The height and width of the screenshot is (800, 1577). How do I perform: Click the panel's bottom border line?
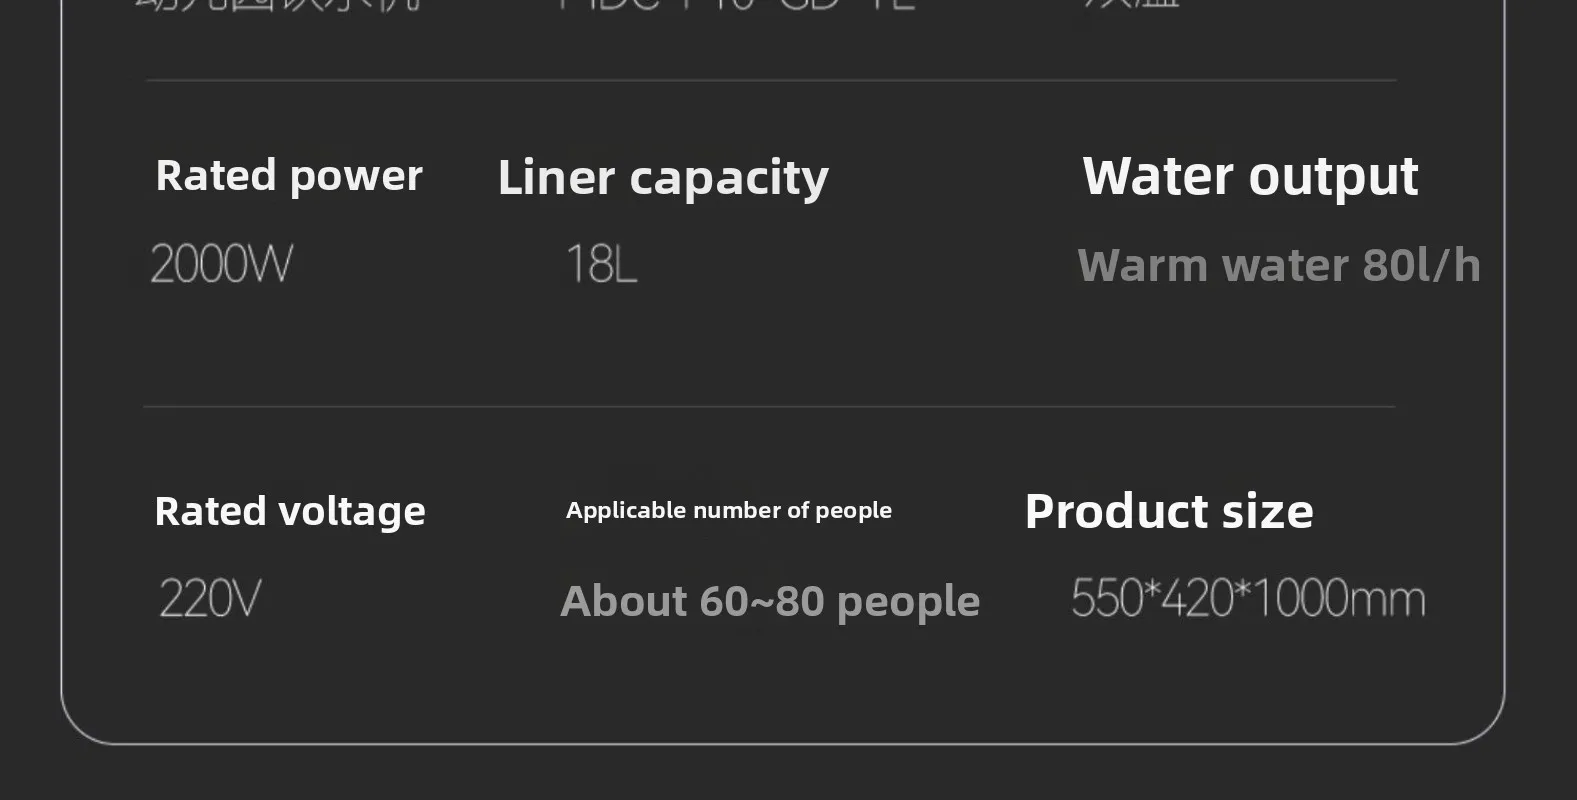(780, 744)
